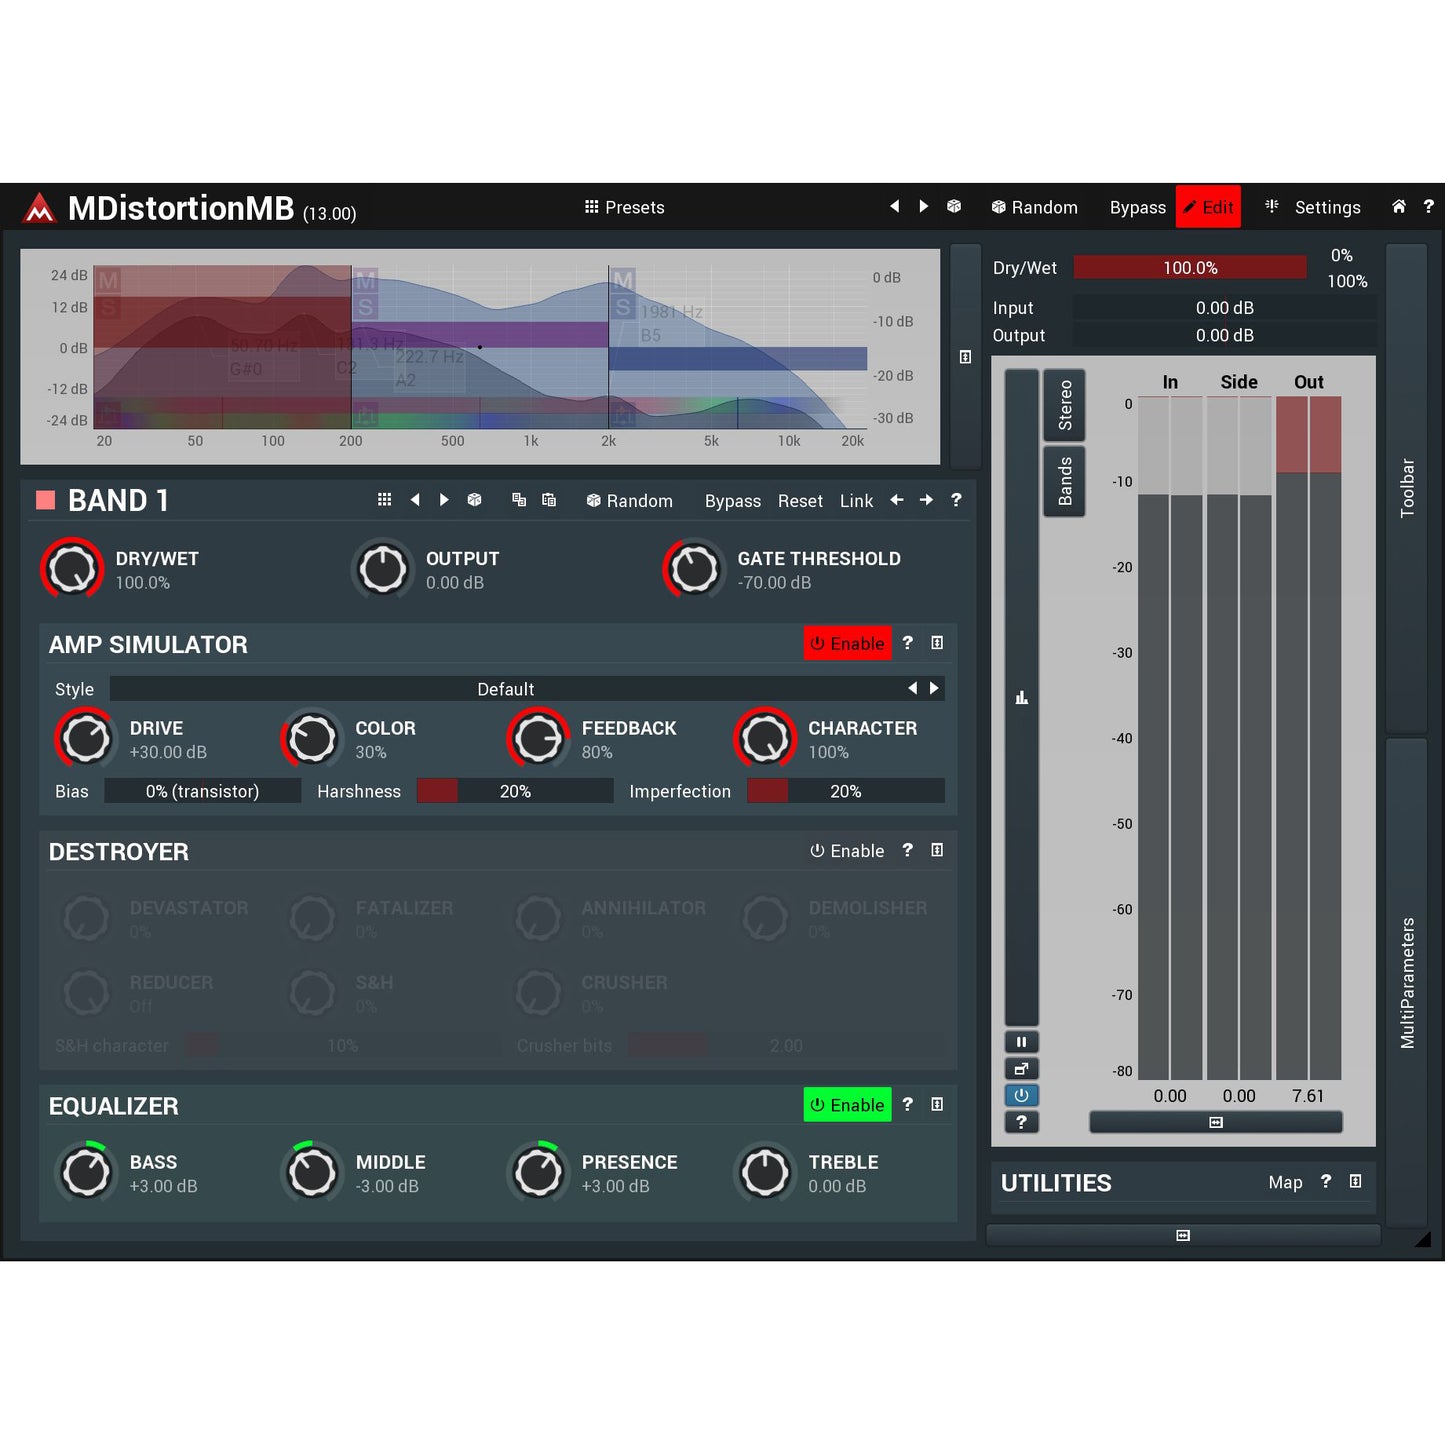
Task: Enable the Amp Simulator section
Action: 847,643
